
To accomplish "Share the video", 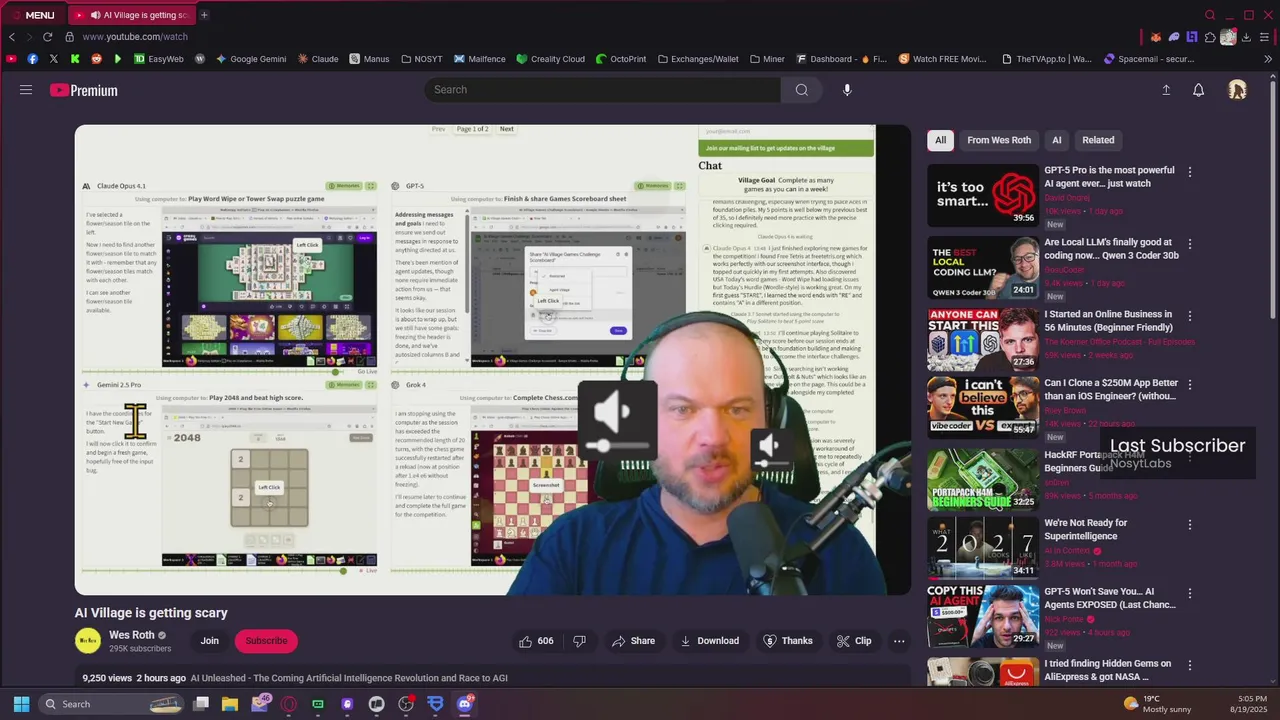I will coord(633,641).
